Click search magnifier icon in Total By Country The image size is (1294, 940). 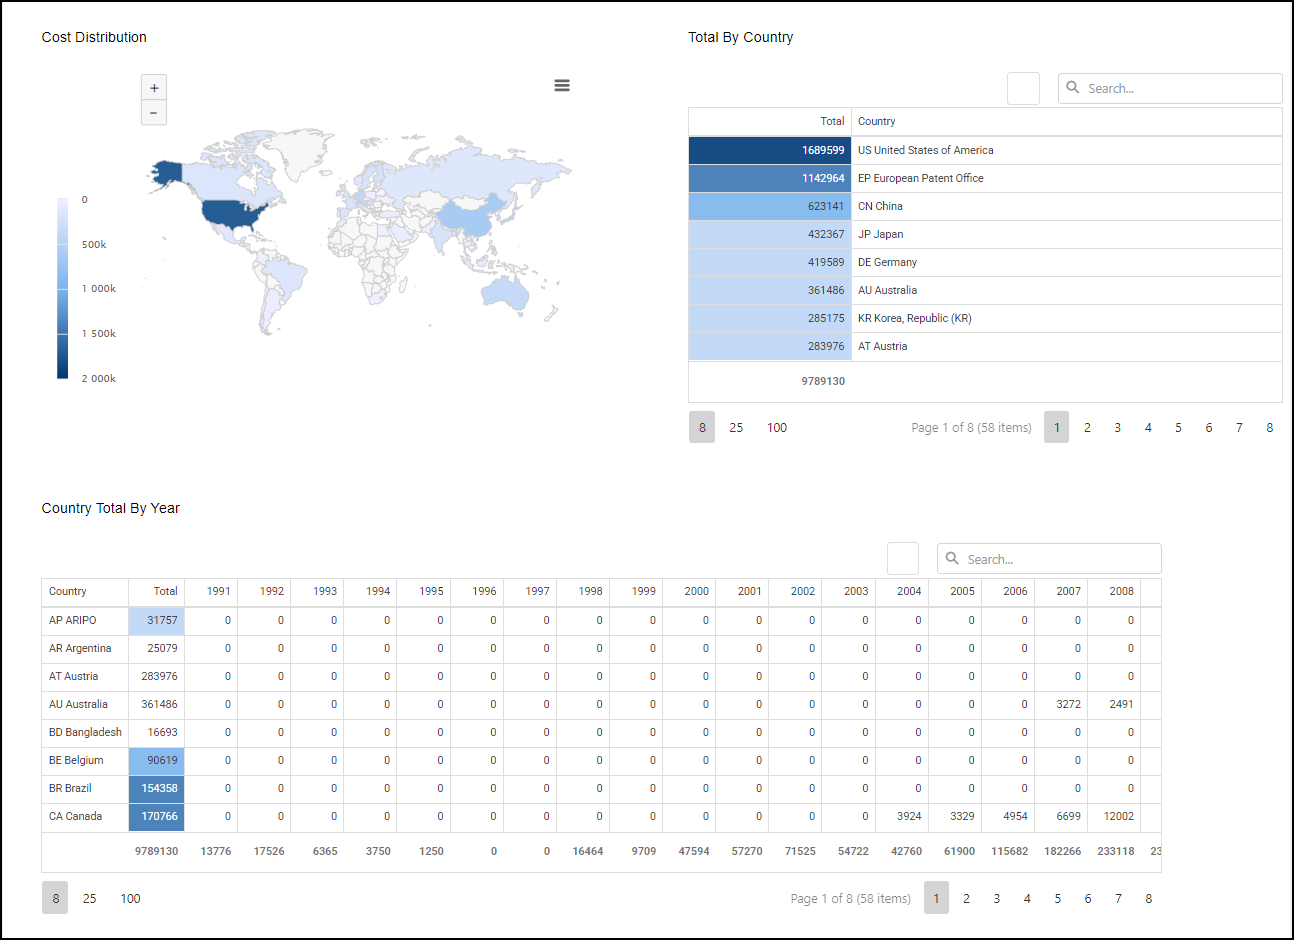pos(1073,88)
